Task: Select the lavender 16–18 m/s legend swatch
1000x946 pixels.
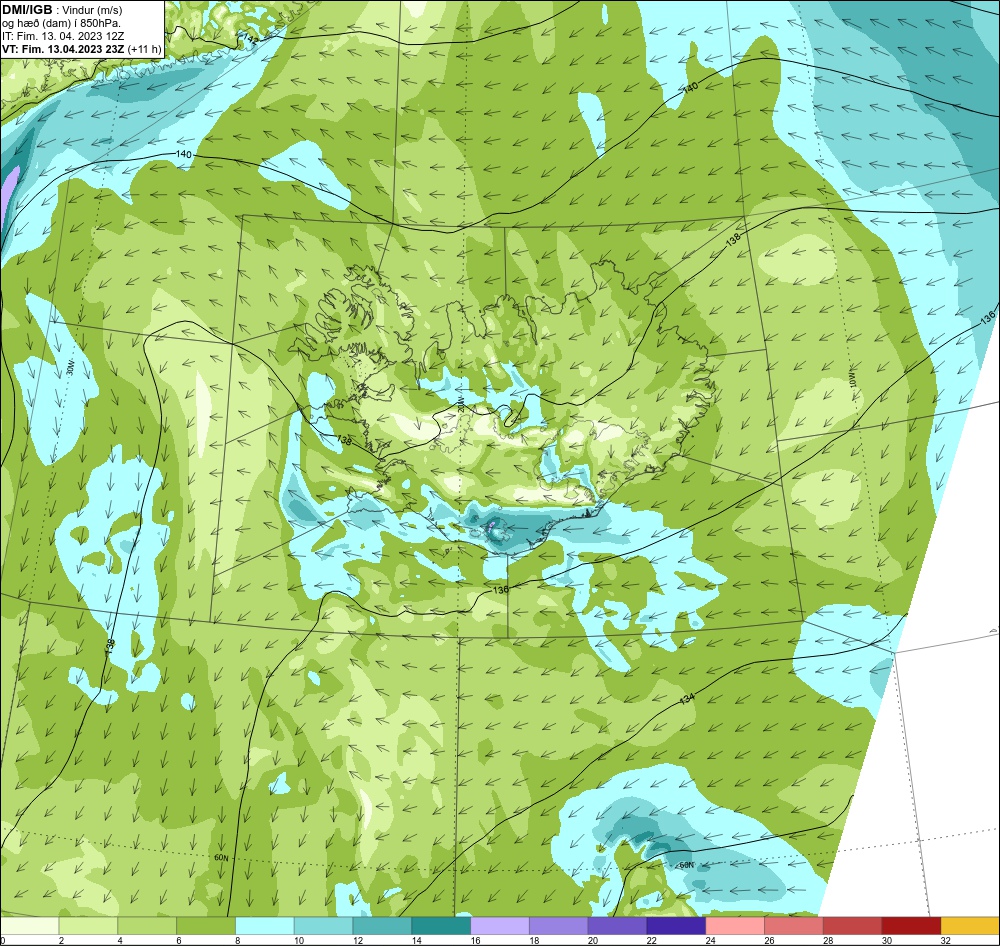Action: click(x=500, y=925)
